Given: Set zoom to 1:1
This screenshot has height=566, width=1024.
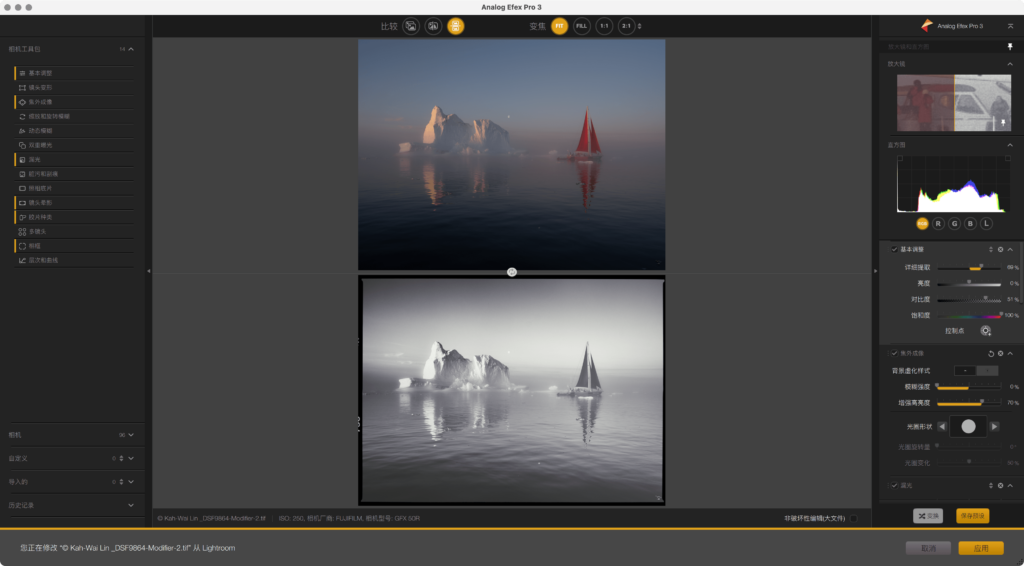Looking at the screenshot, I should [x=604, y=26].
